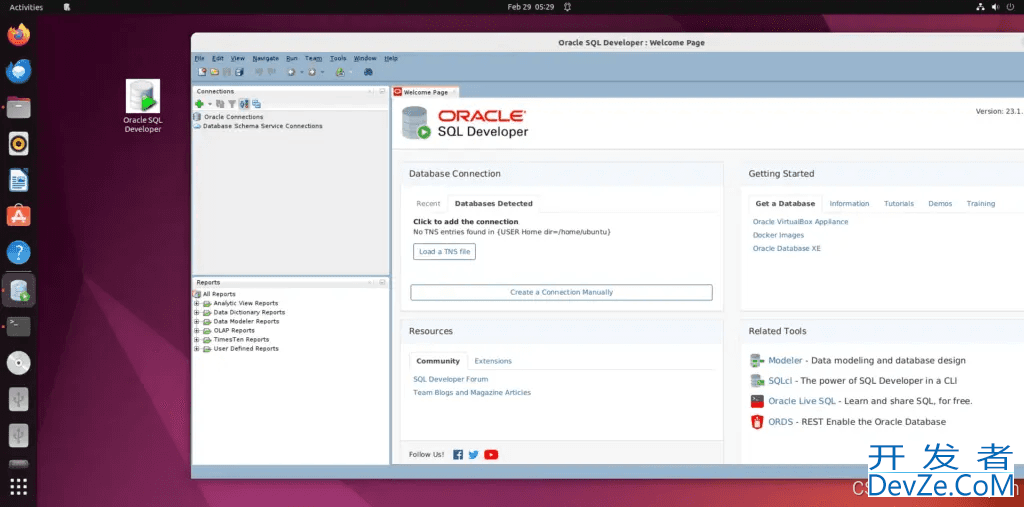Click the Load a TNS file button
The height and width of the screenshot is (507, 1024).
(444, 252)
